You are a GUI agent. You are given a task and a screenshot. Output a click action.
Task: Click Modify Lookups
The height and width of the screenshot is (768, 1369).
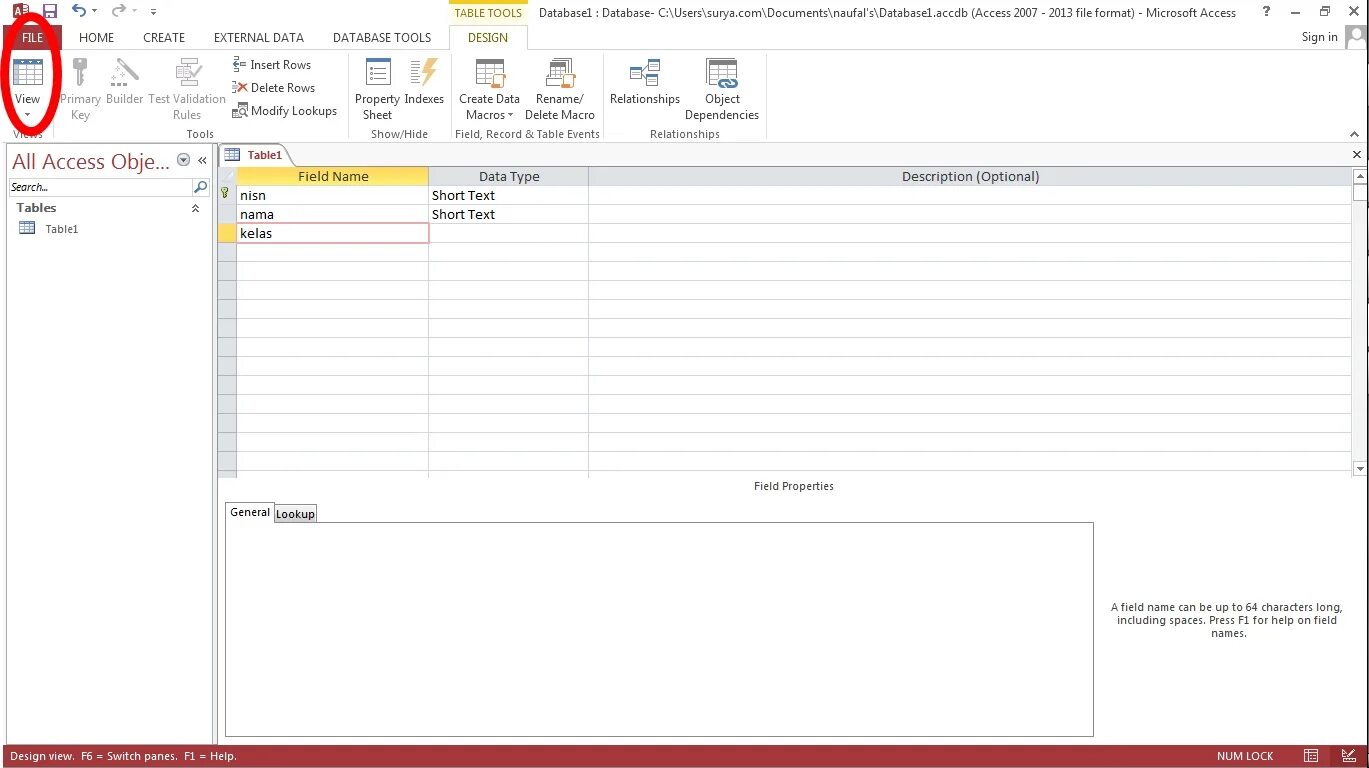(285, 111)
